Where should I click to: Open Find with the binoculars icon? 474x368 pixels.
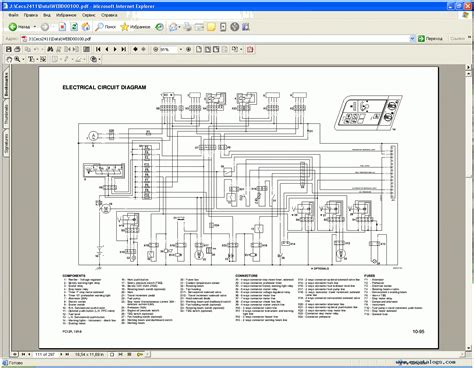click(50, 49)
